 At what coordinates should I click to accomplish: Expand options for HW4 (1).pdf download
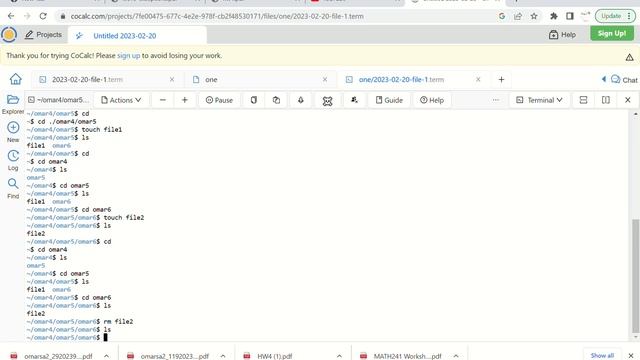tap(339, 356)
